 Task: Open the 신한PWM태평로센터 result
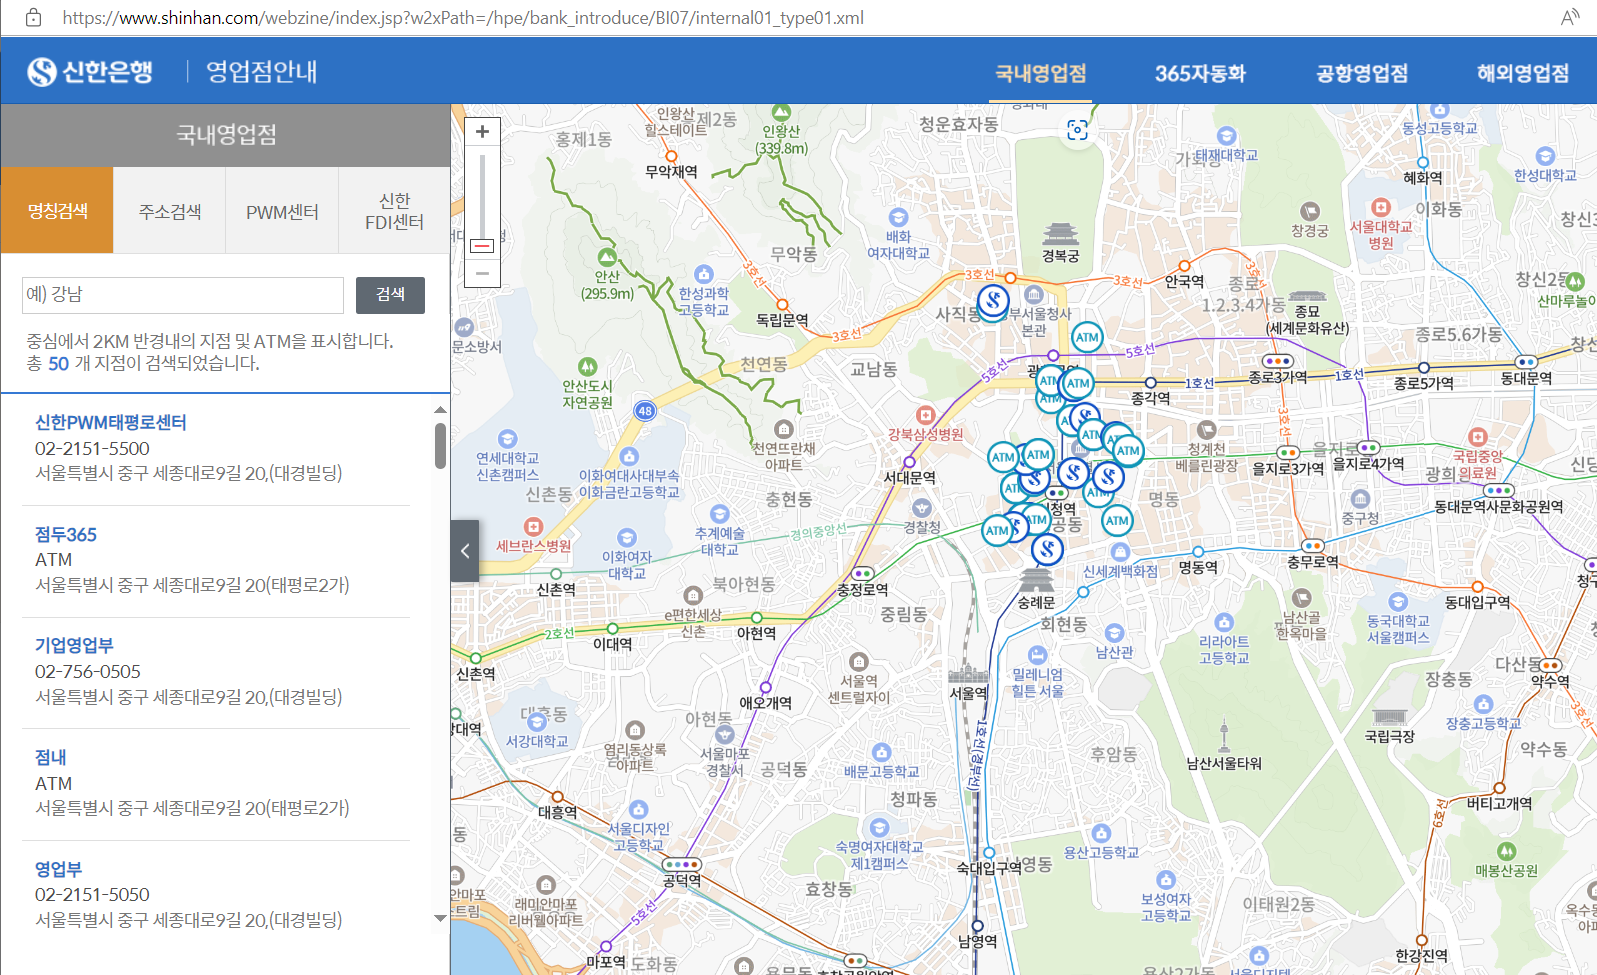coord(111,422)
